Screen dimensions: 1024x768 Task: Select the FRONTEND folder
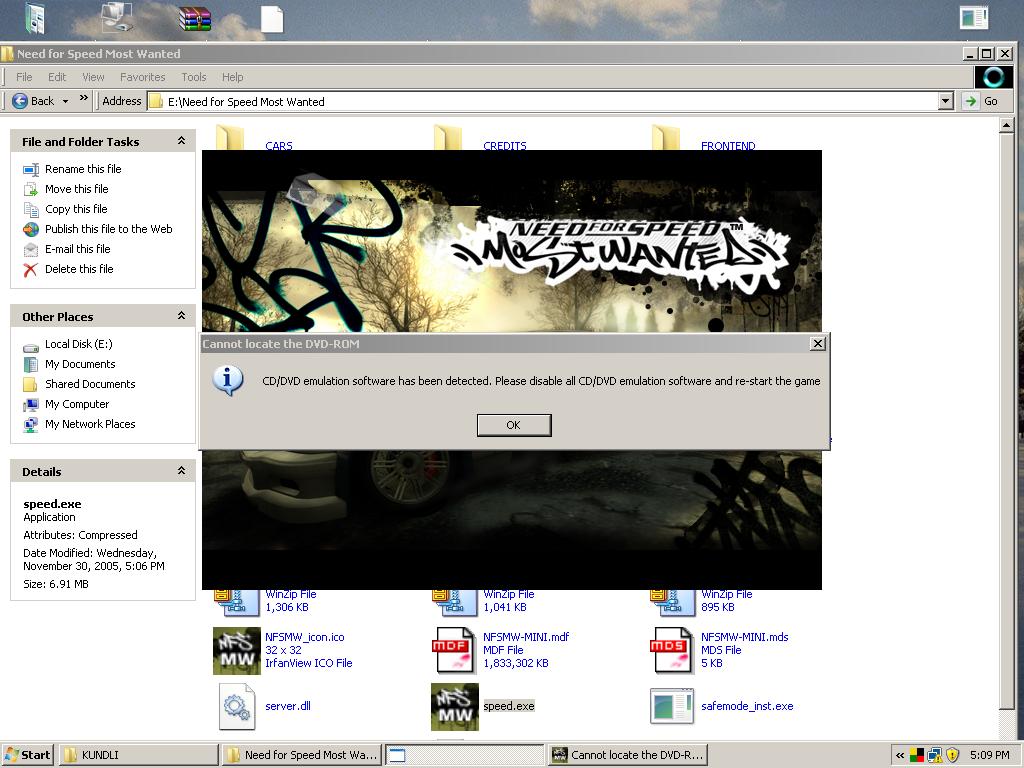click(728, 146)
